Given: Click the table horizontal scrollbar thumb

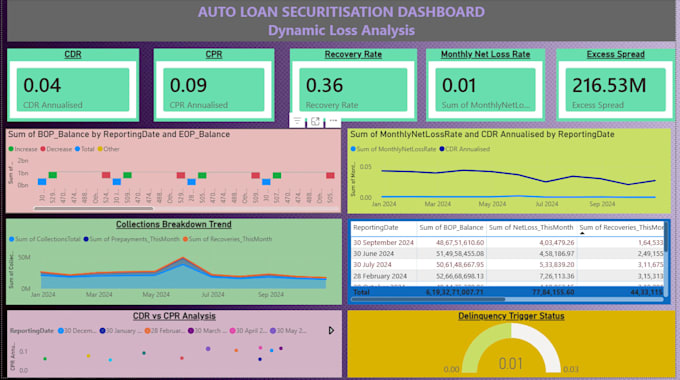Looking at the screenshot, I should (428, 299).
